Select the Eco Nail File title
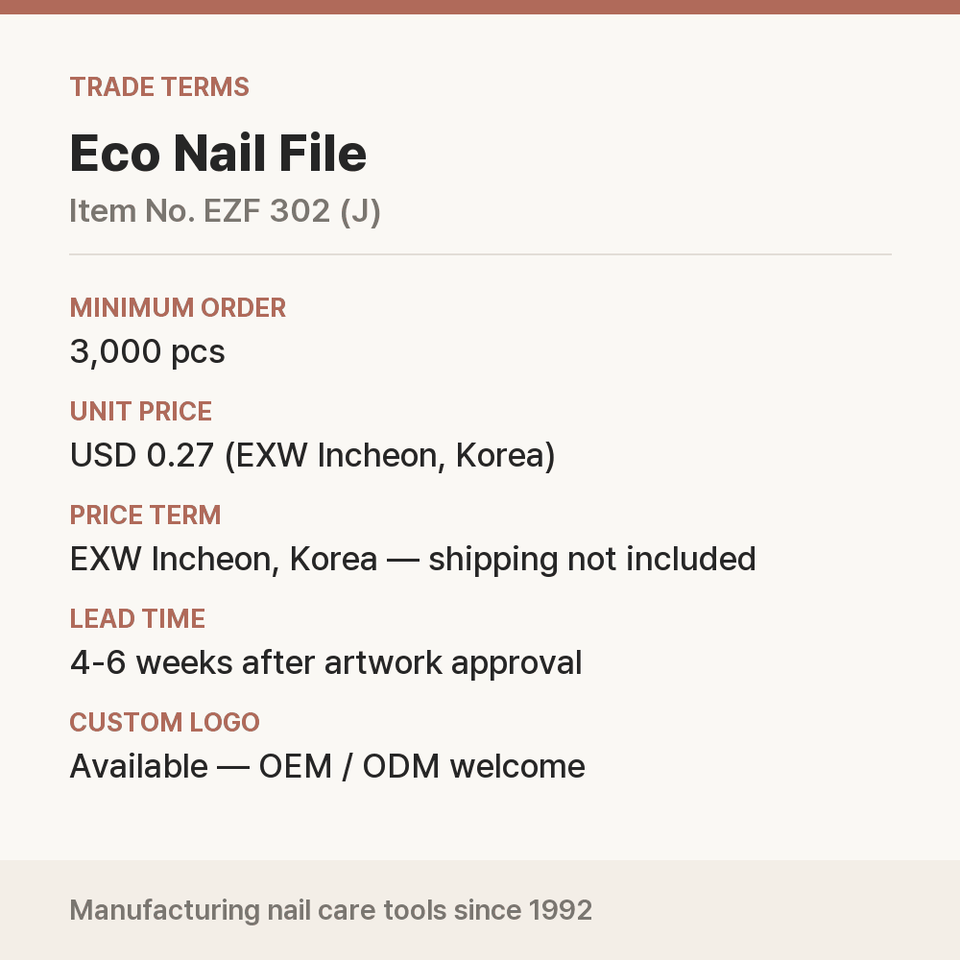Viewport: 960px width, 960px height. coord(218,153)
